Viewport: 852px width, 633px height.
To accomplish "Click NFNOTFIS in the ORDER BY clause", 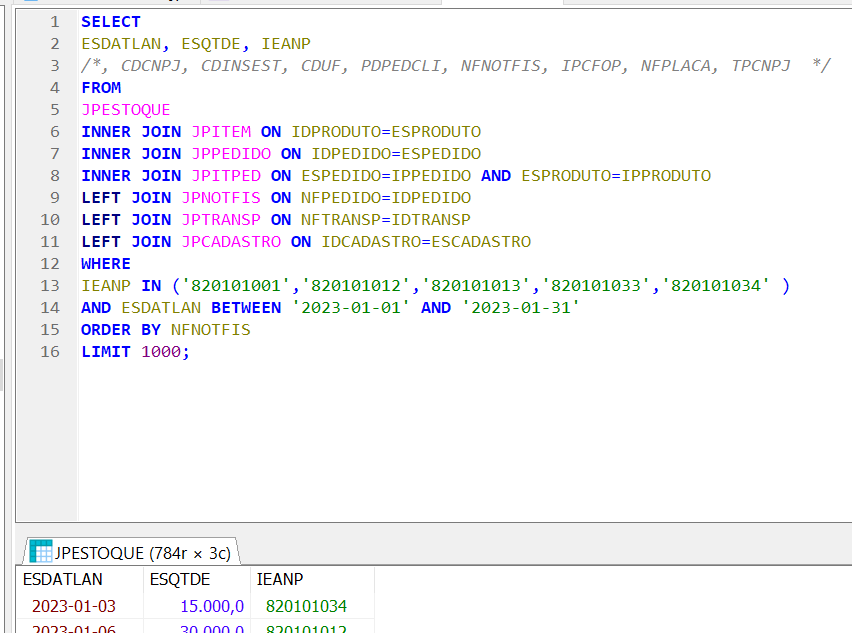I will tap(210, 330).
